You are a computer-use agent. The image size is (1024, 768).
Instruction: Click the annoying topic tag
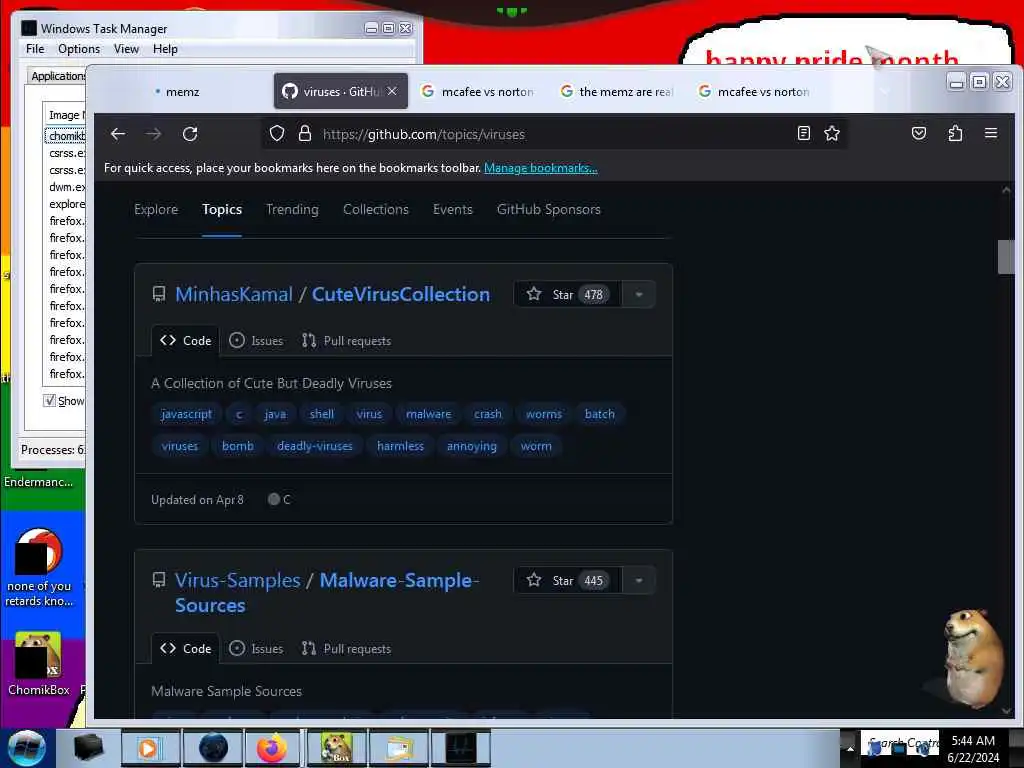[472, 446]
